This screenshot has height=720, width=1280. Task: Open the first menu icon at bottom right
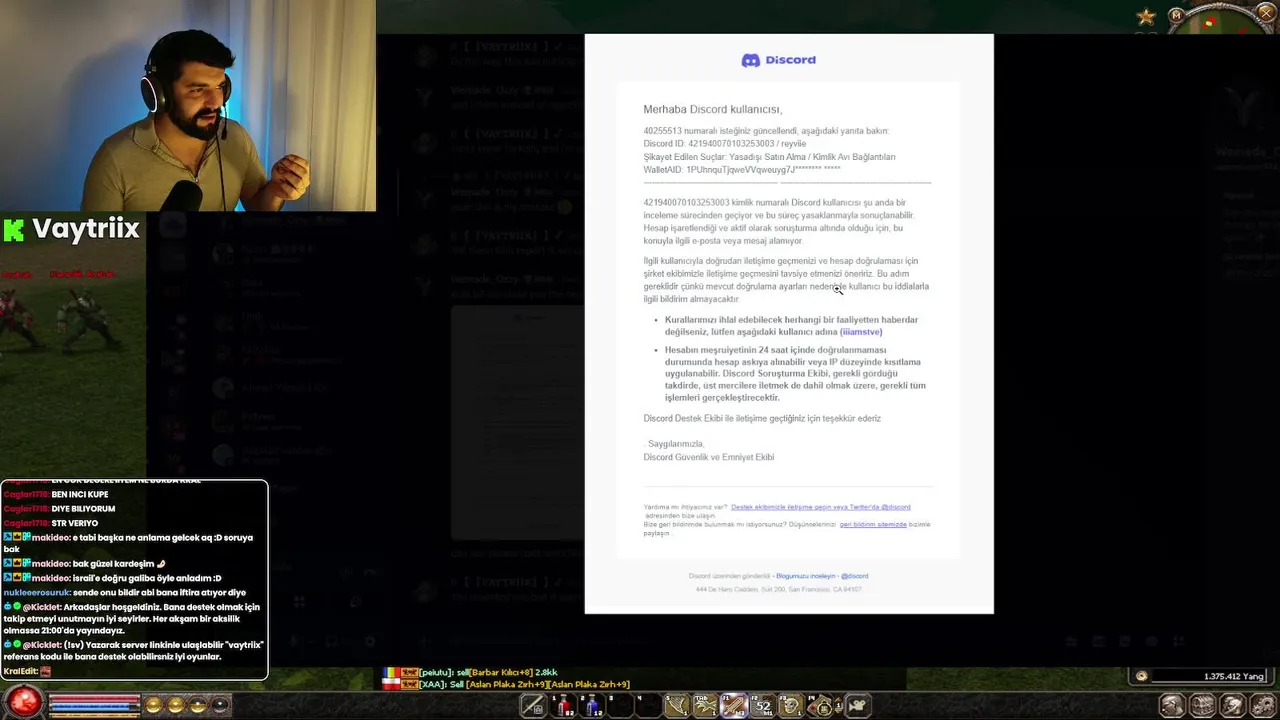1172,705
